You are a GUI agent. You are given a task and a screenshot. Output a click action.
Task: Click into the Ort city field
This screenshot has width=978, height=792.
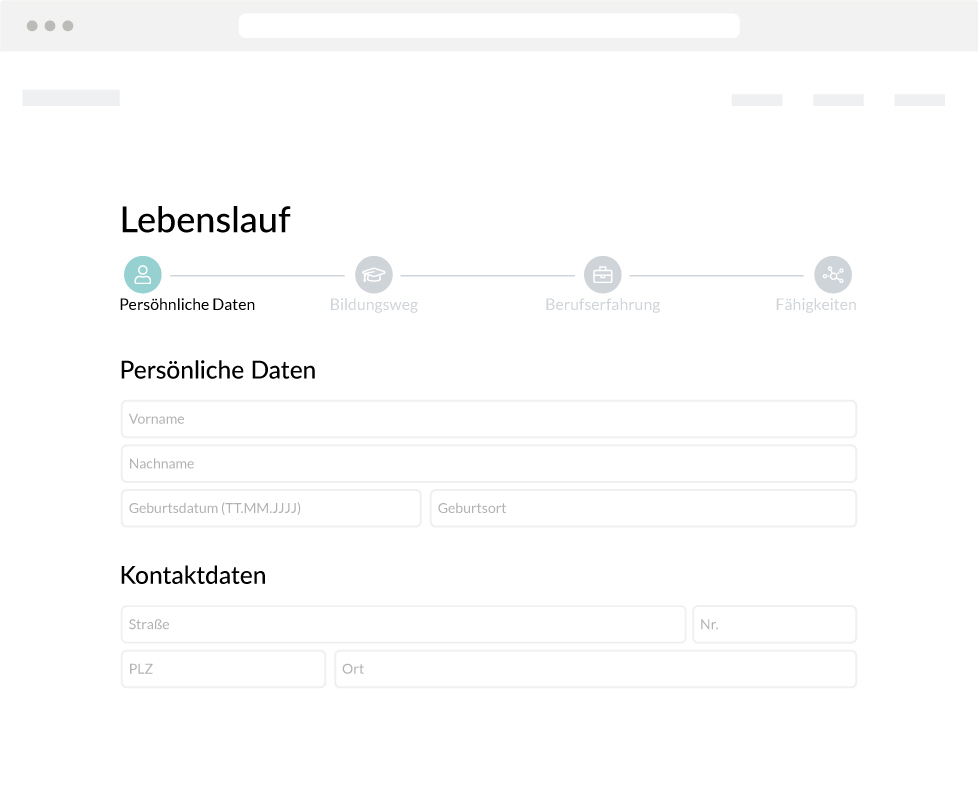(595, 669)
